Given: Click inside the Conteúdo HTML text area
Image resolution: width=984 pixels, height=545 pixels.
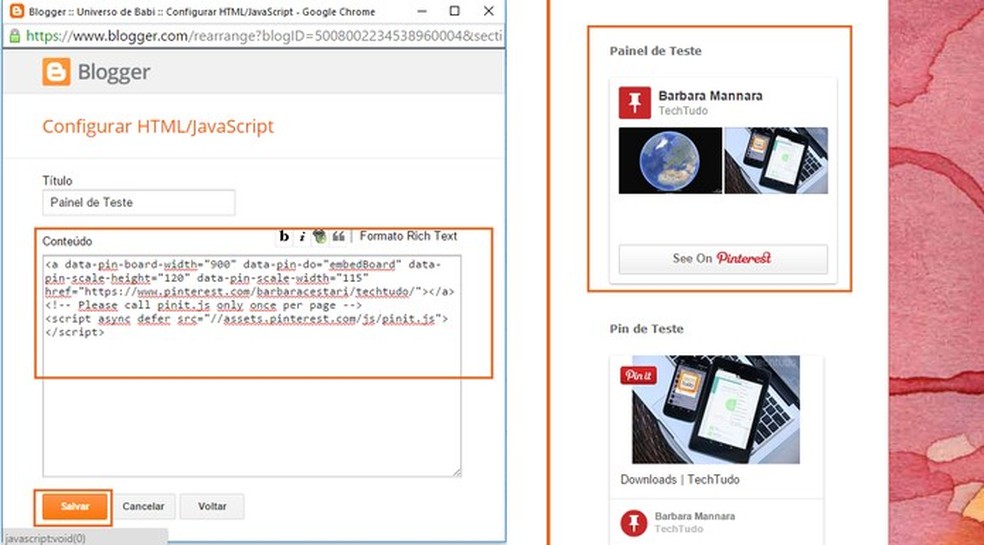Looking at the screenshot, I should pyautogui.click(x=252, y=365).
